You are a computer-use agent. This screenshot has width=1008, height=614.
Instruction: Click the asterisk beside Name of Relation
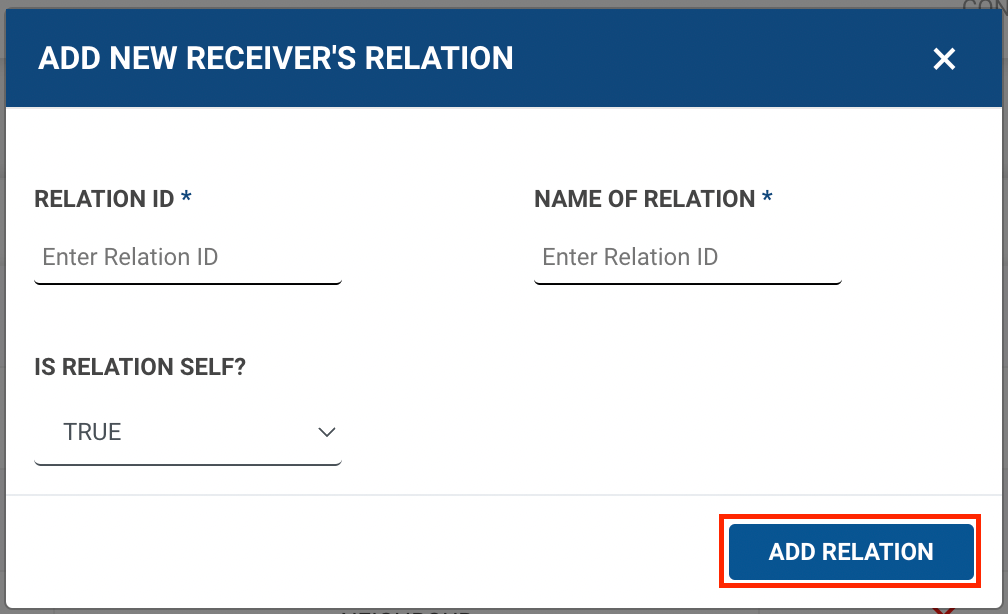pos(767,198)
